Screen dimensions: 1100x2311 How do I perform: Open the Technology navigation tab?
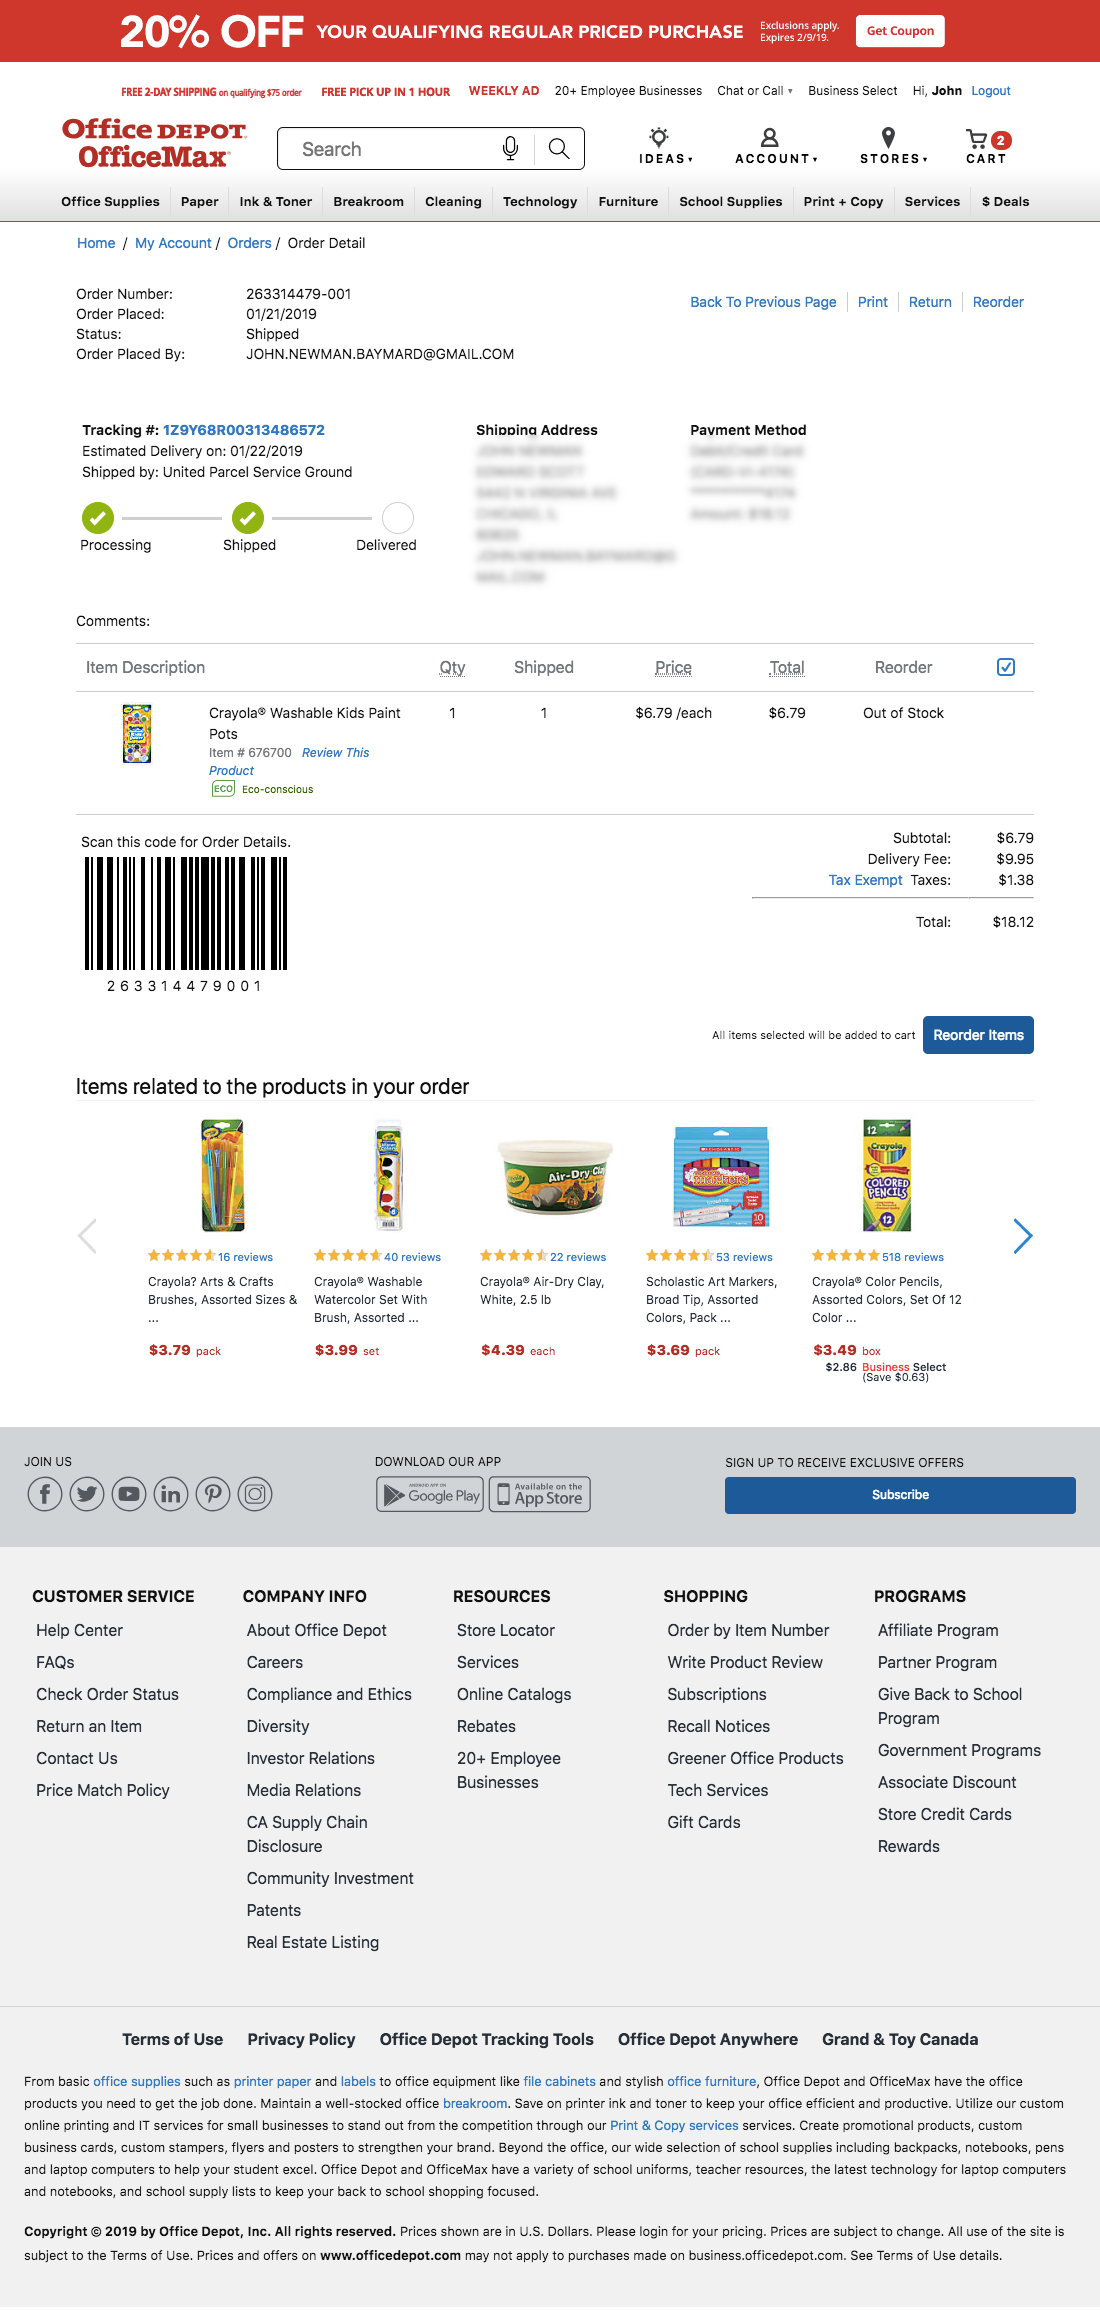click(539, 201)
